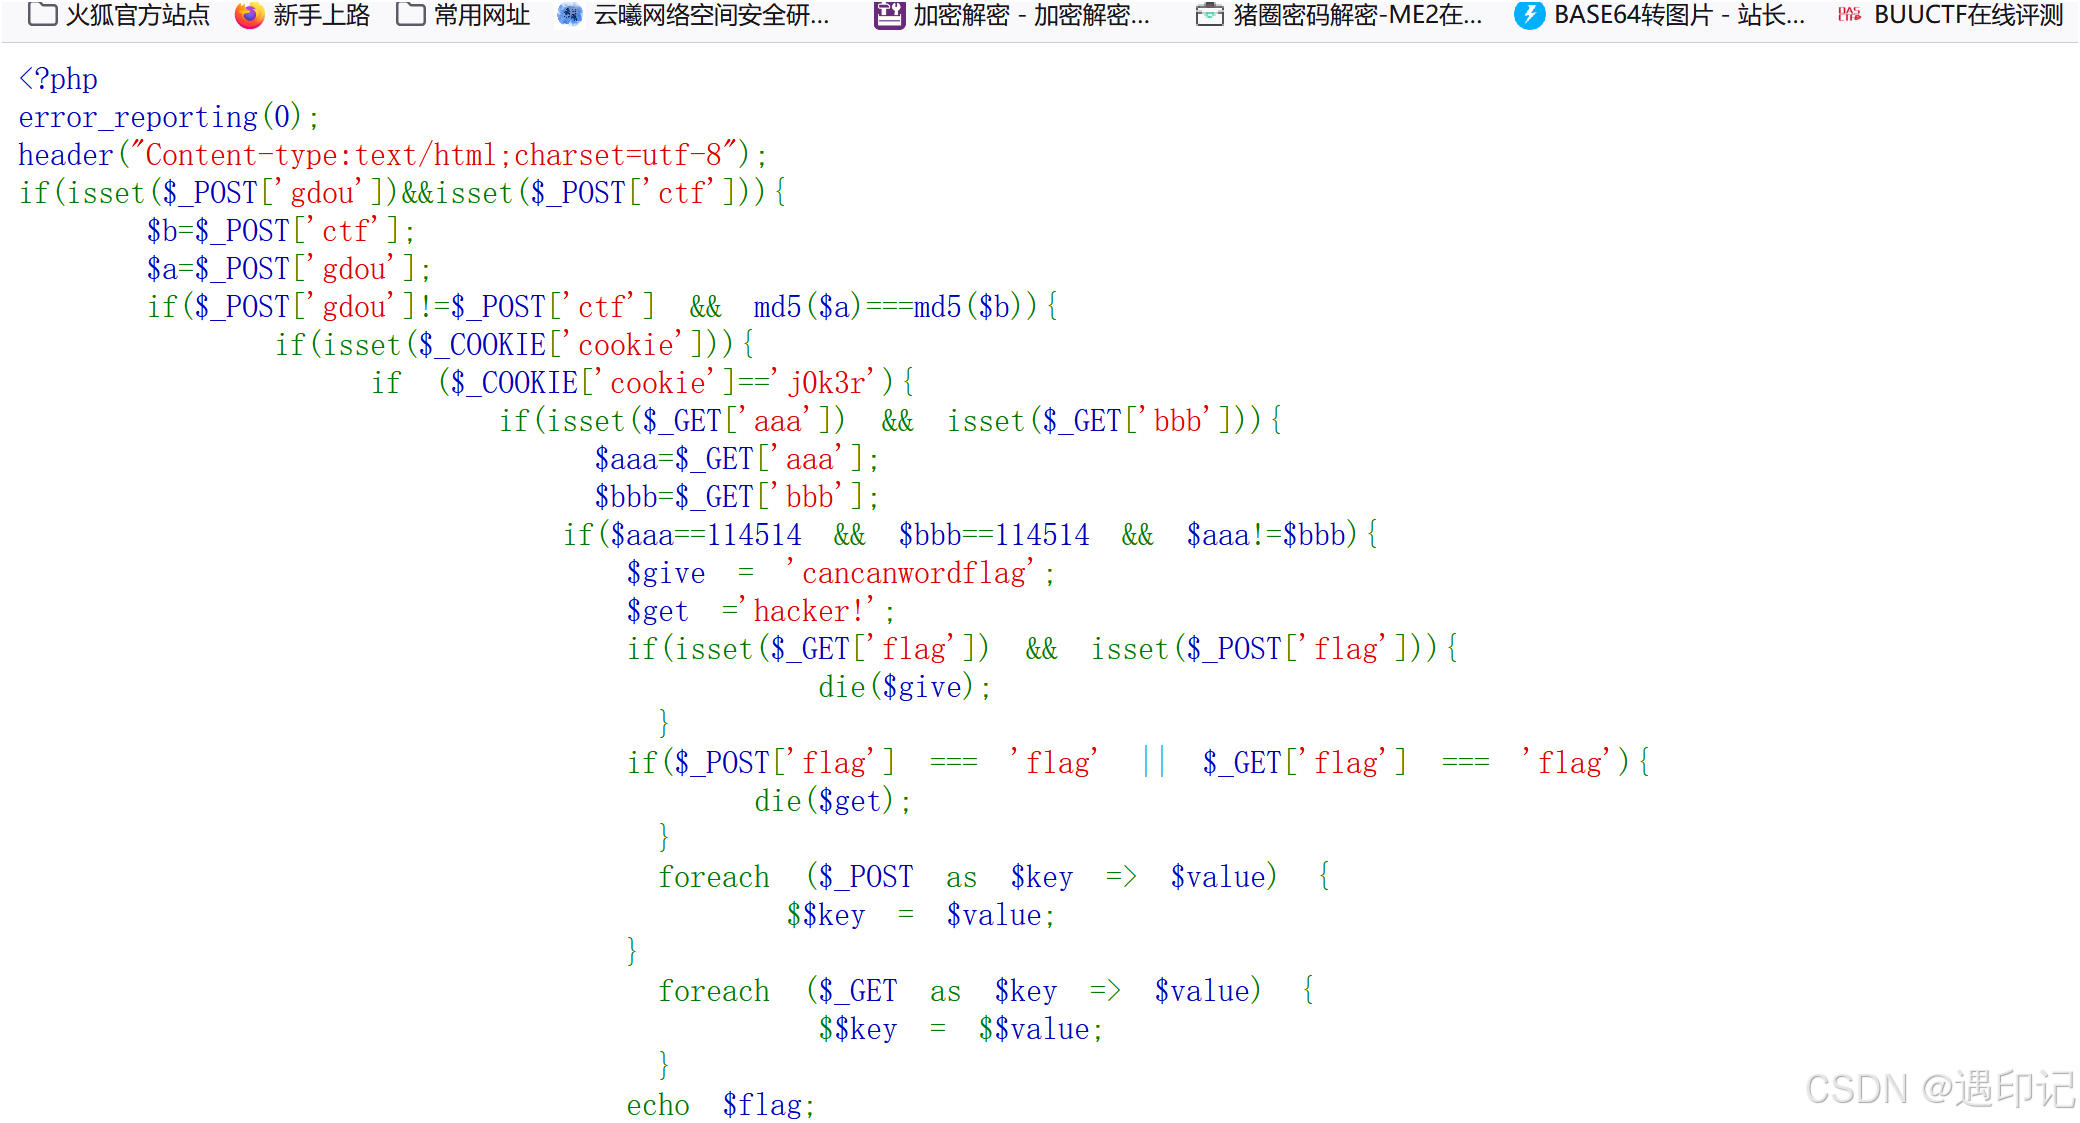Click the die($give); statement

click(x=904, y=687)
